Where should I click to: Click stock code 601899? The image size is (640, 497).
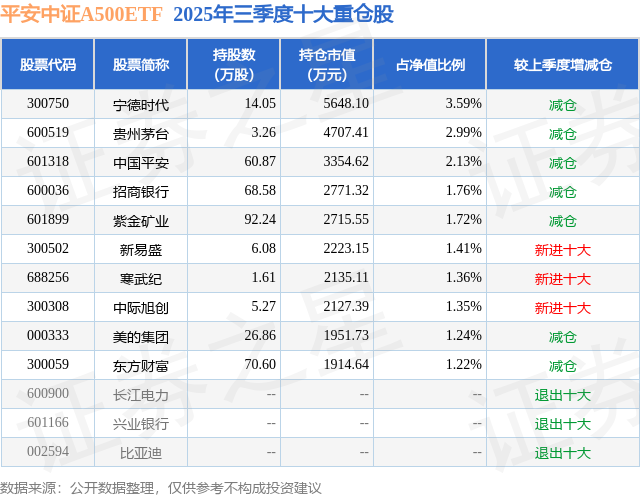click(x=48, y=220)
